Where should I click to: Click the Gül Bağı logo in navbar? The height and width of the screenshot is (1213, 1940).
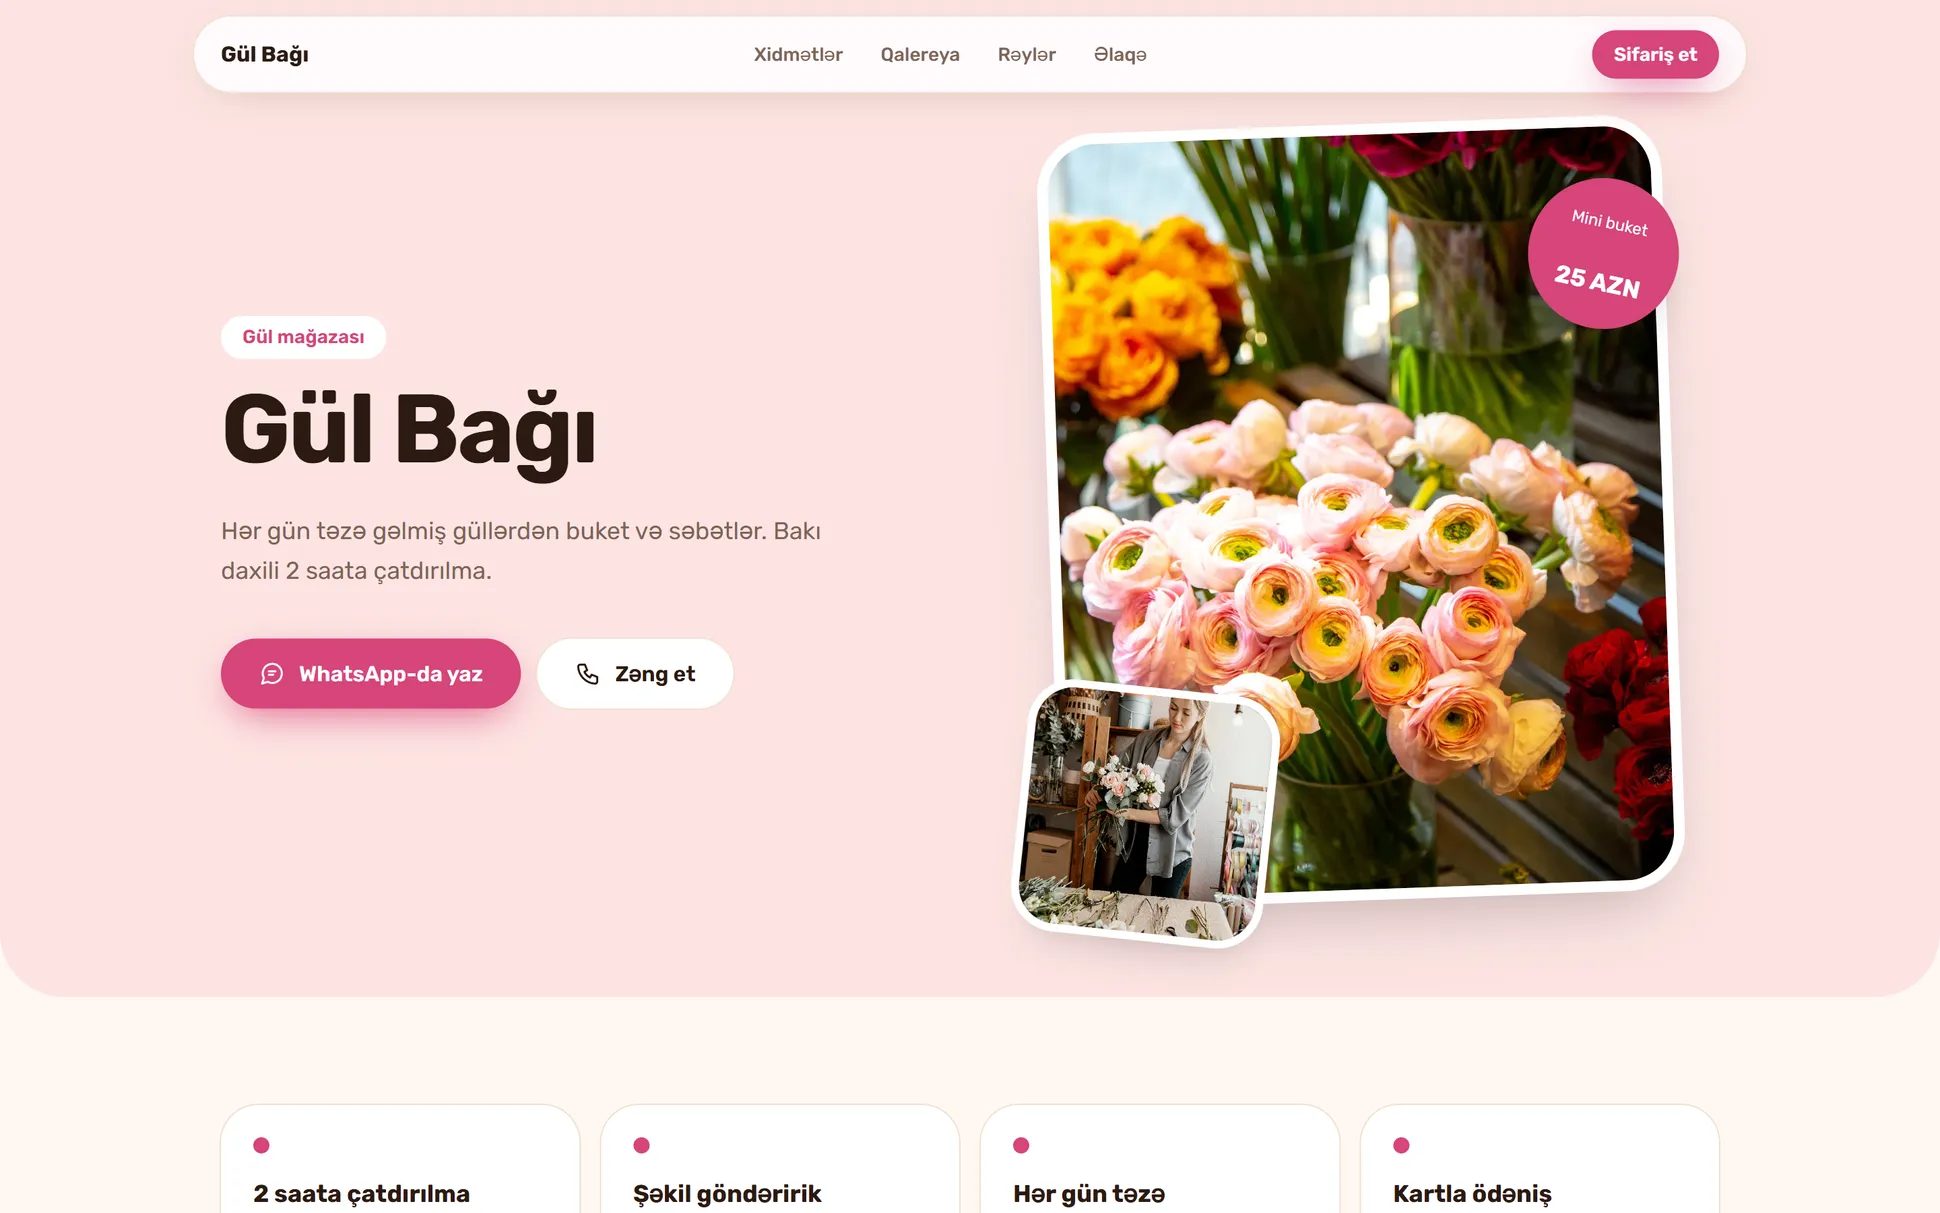click(264, 54)
